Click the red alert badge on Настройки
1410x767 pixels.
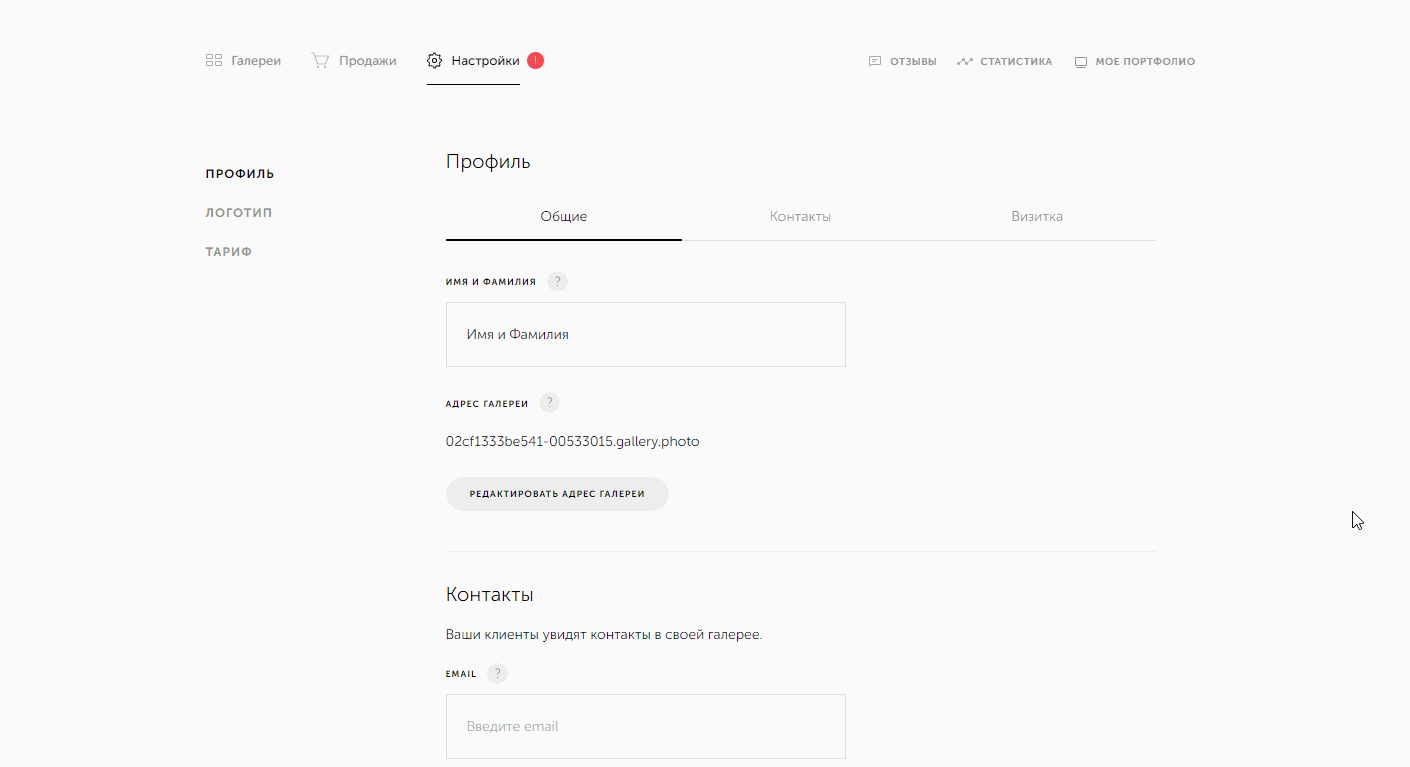(x=535, y=61)
